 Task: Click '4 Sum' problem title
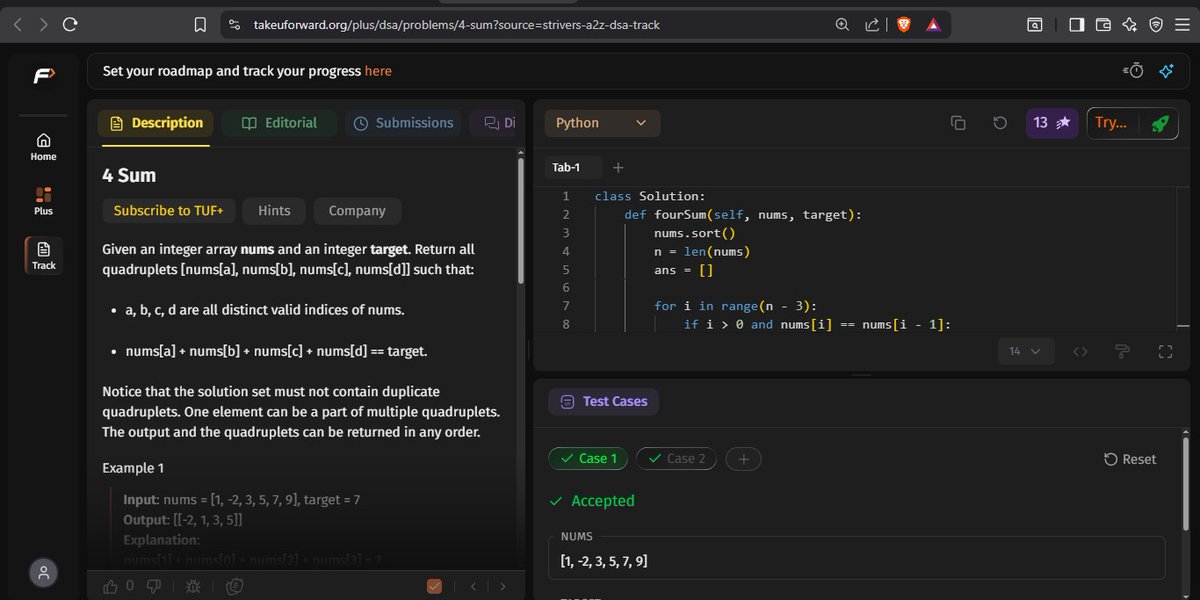click(x=129, y=175)
